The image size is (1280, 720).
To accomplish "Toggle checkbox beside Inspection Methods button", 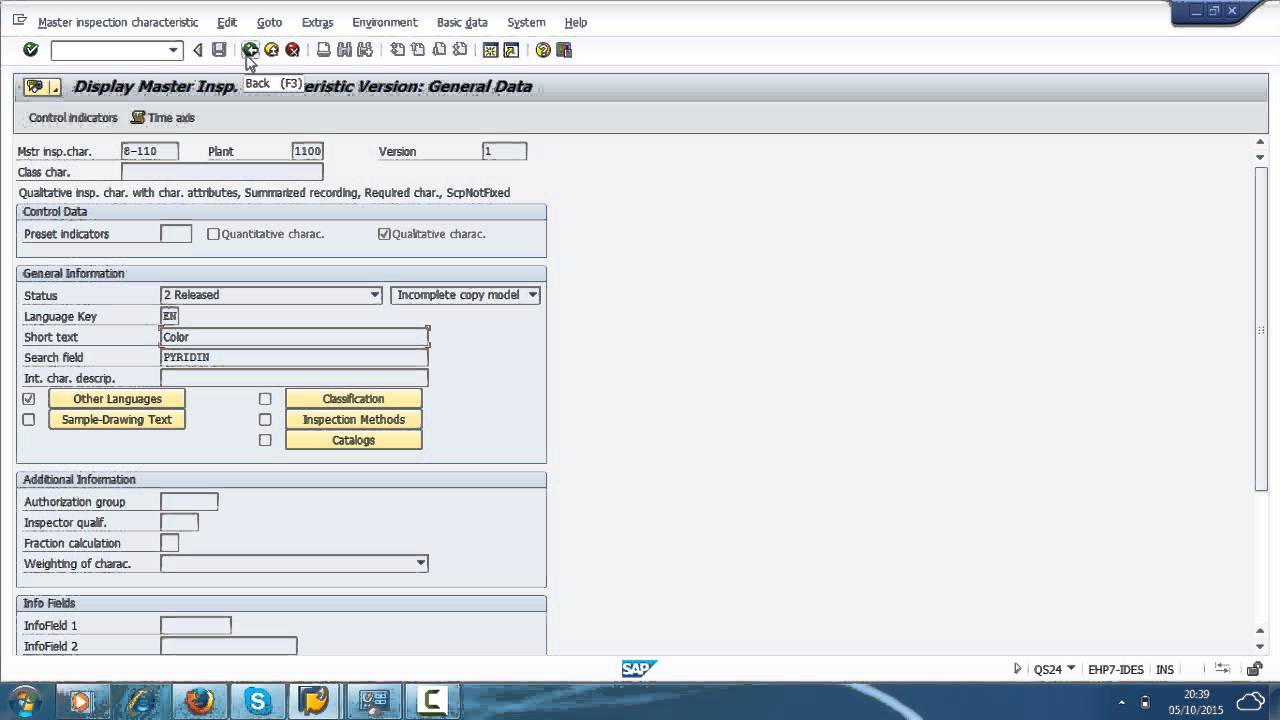I will coord(265,420).
